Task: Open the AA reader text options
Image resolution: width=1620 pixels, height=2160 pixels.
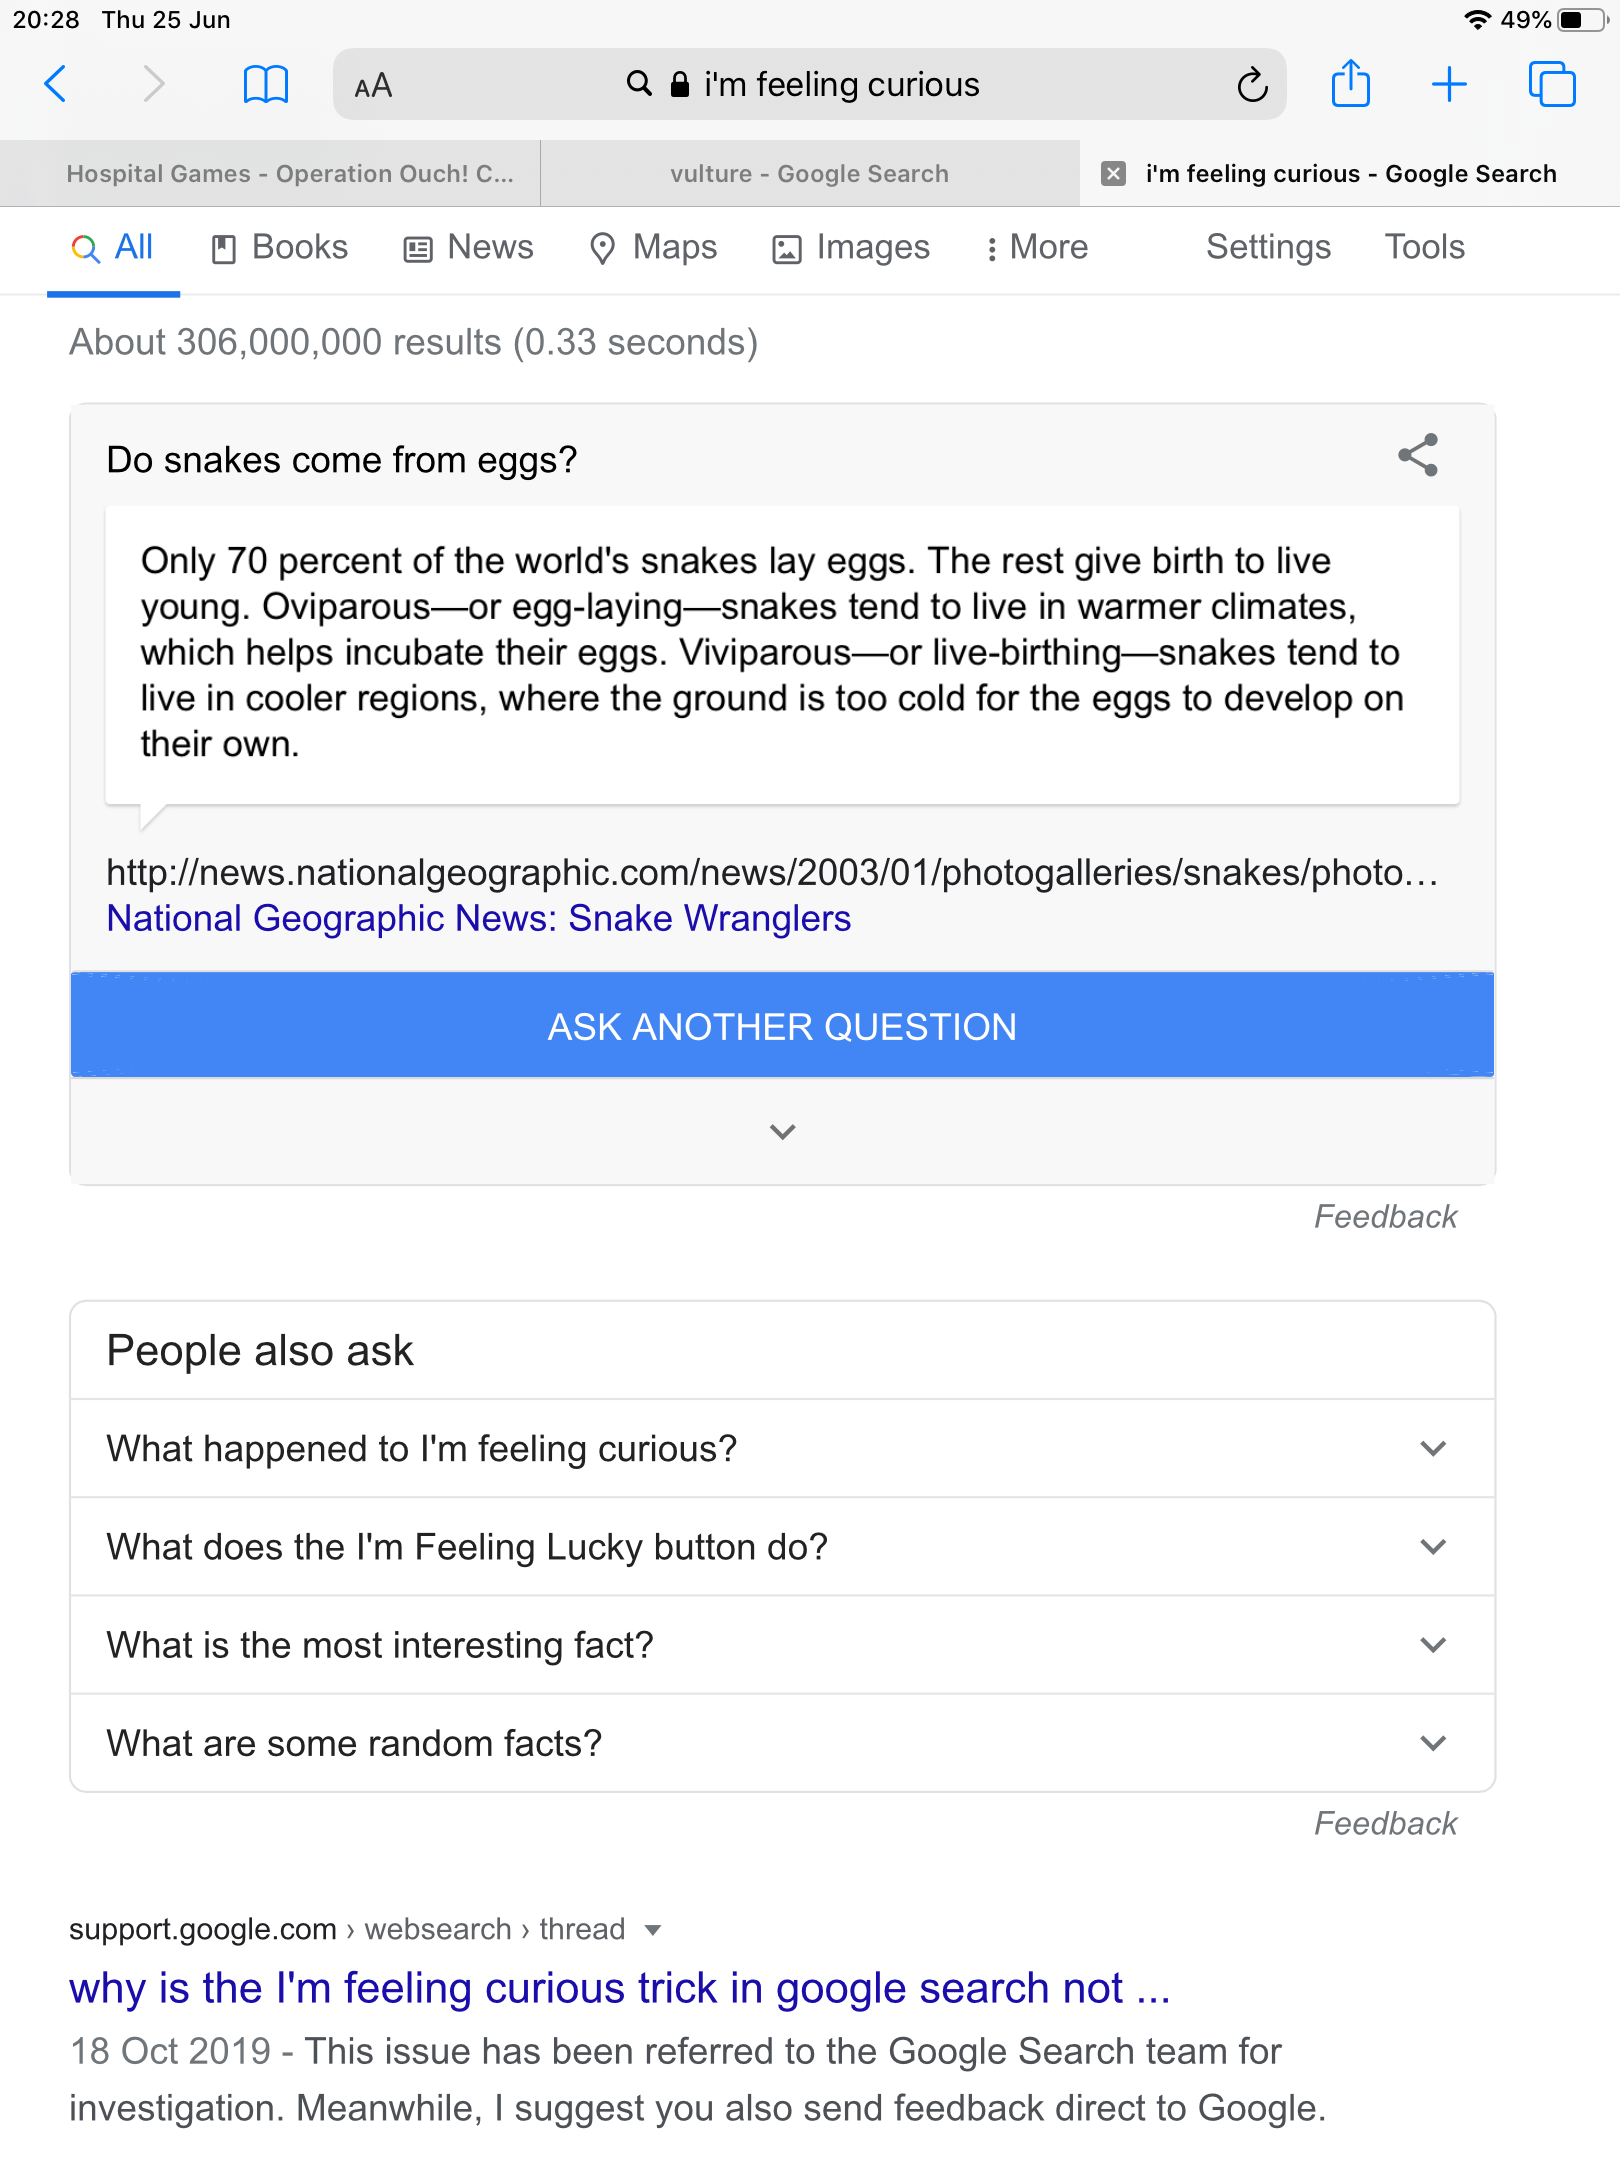Action: (373, 86)
